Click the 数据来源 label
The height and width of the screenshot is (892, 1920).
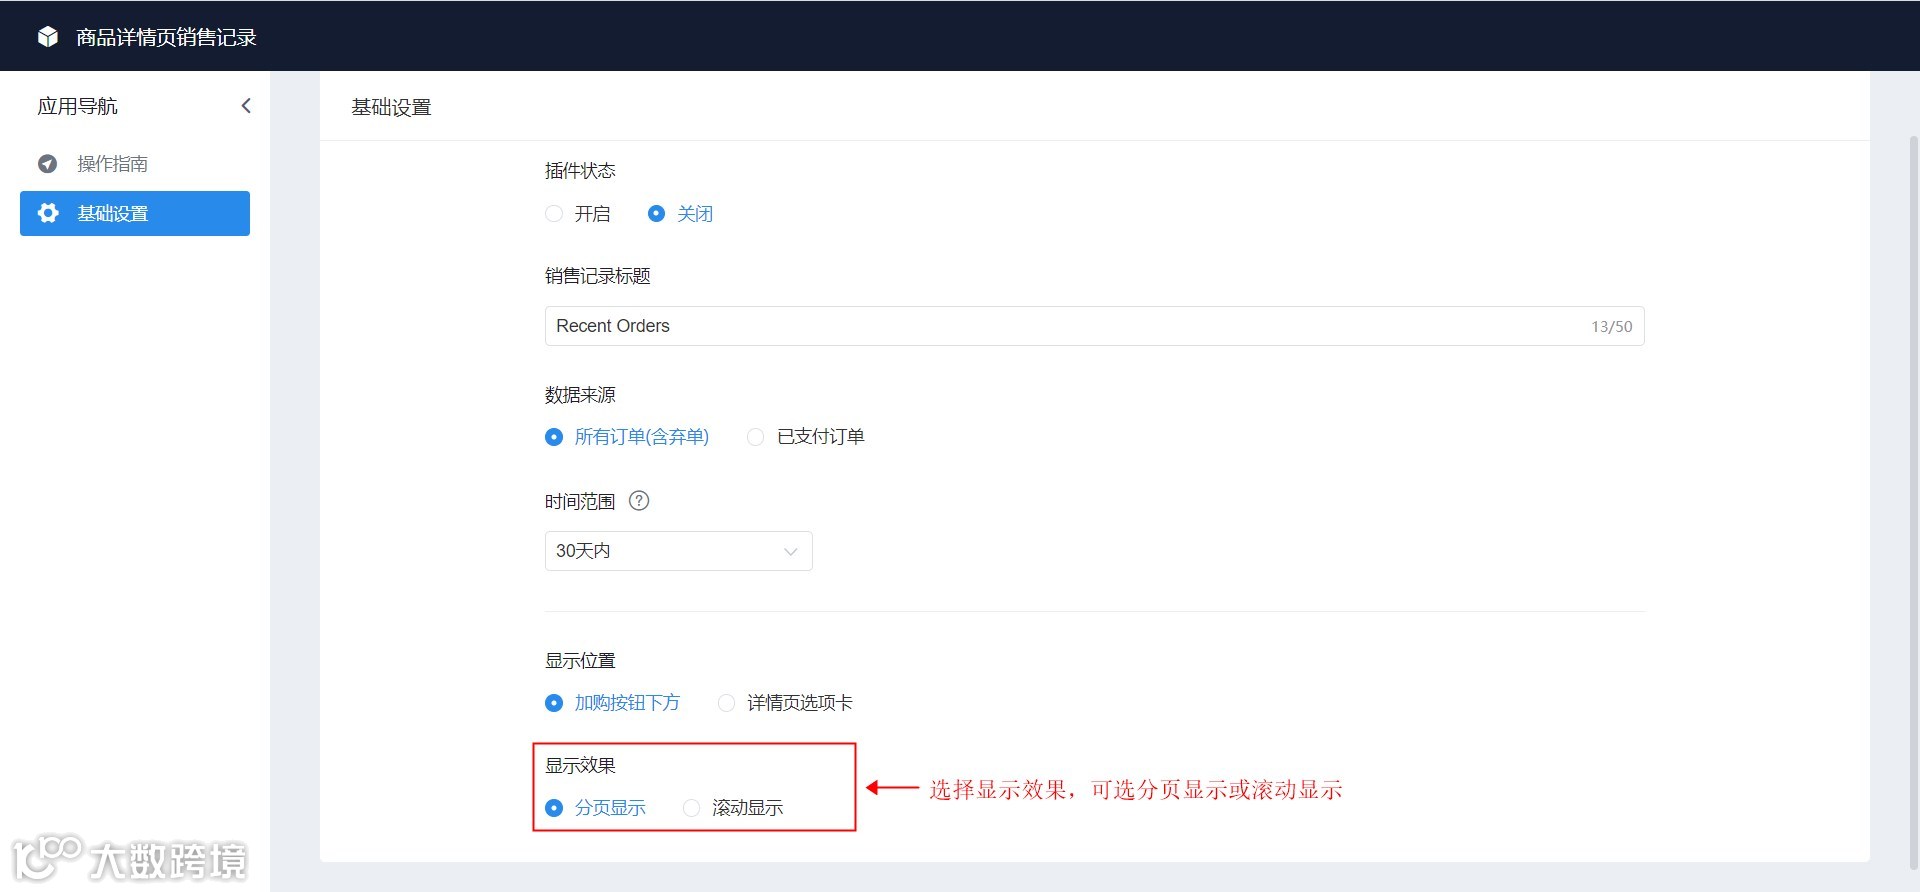pyautogui.click(x=580, y=395)
